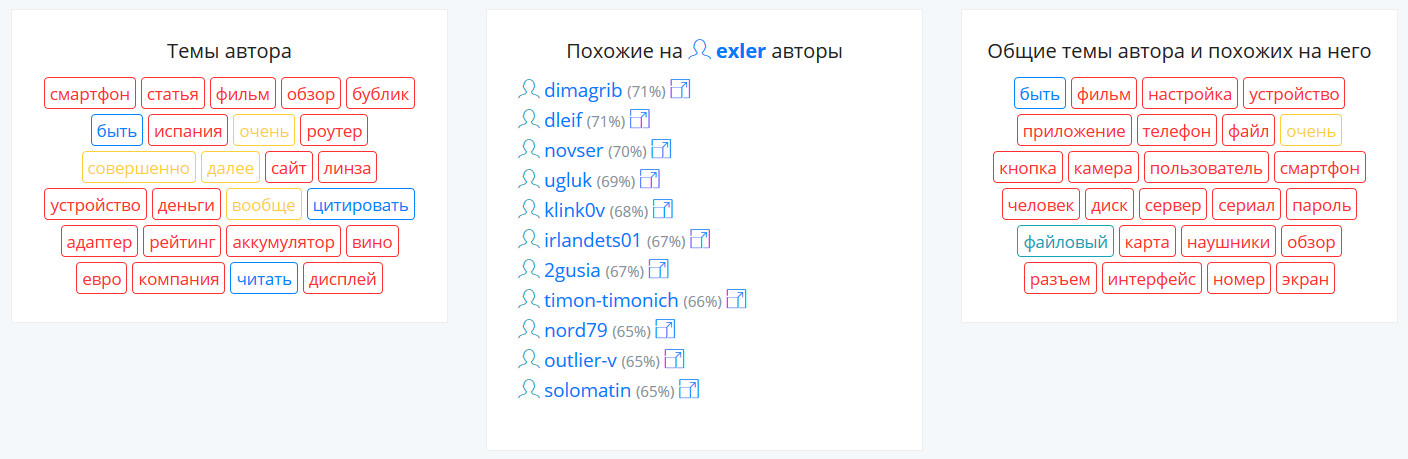Click the external link icon next to klink0v
Viewport: 1408px width, 459px height.
[x=662, y=210]
